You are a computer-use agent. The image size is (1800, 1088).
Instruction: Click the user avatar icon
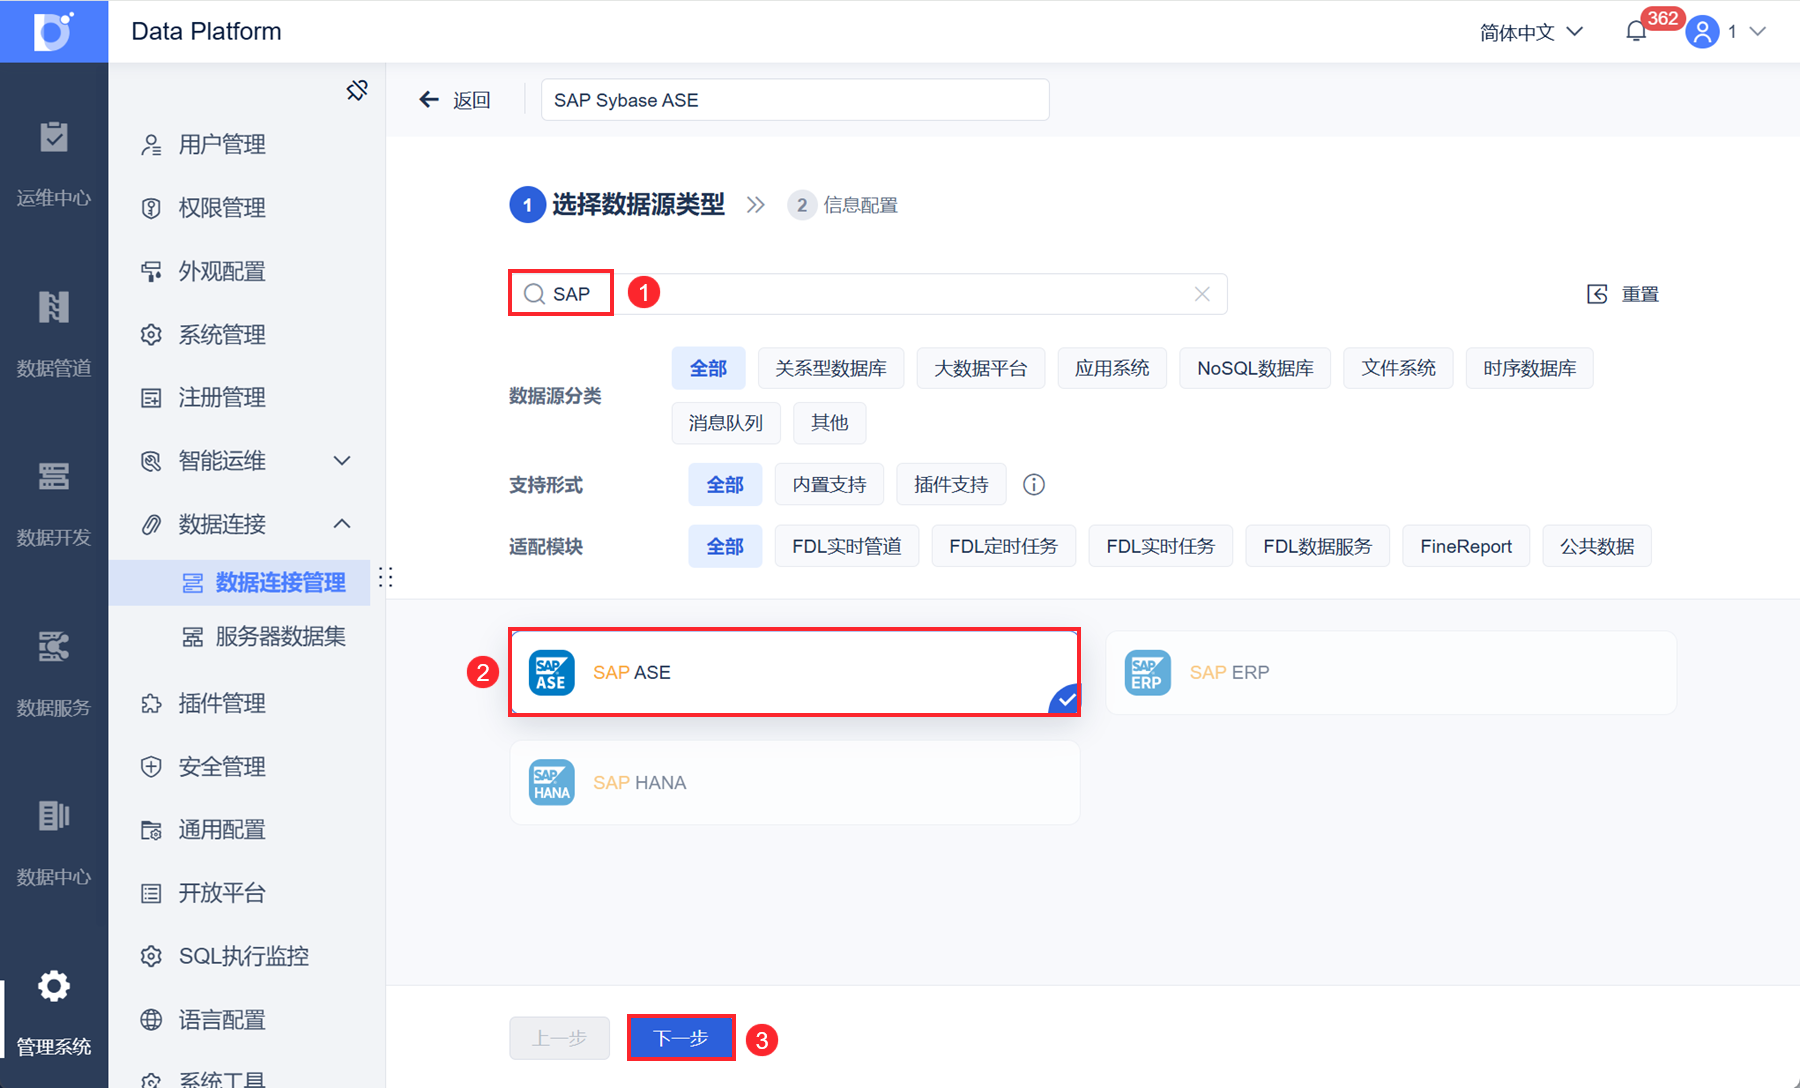[x=1702, y=32]
